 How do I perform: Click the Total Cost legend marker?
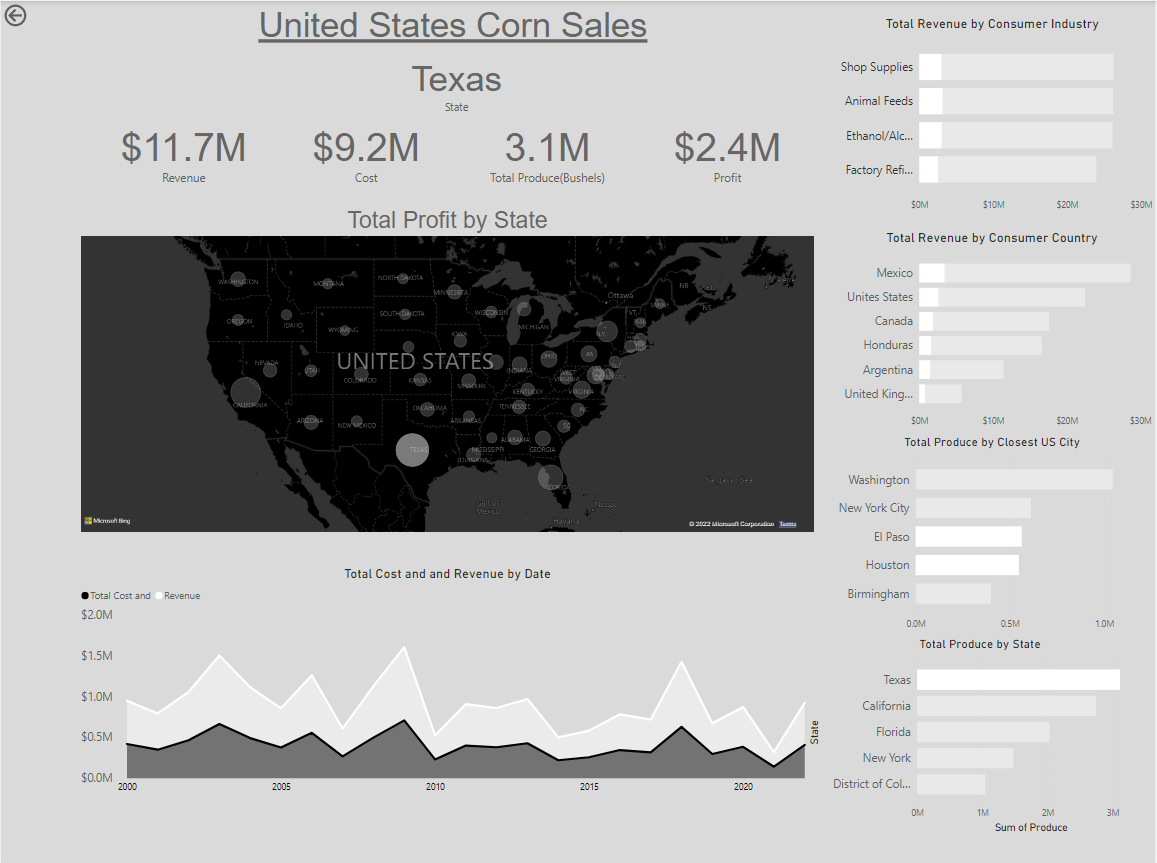tap(86, 596)
